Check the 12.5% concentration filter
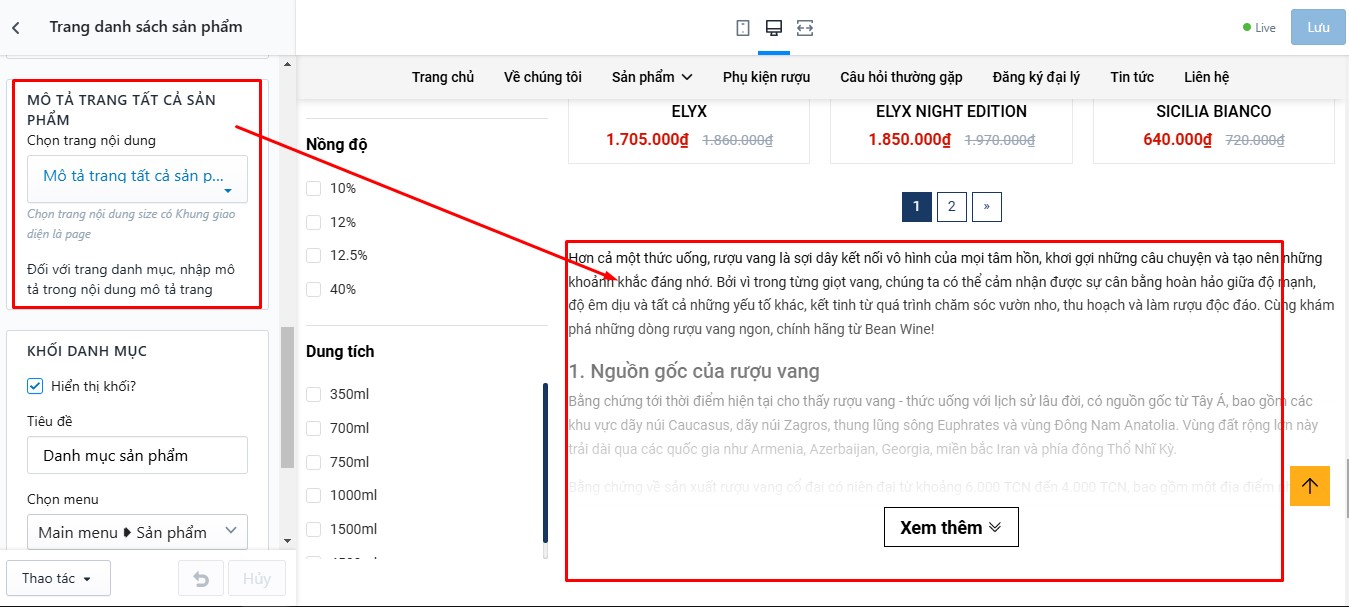 pos(314,255)
